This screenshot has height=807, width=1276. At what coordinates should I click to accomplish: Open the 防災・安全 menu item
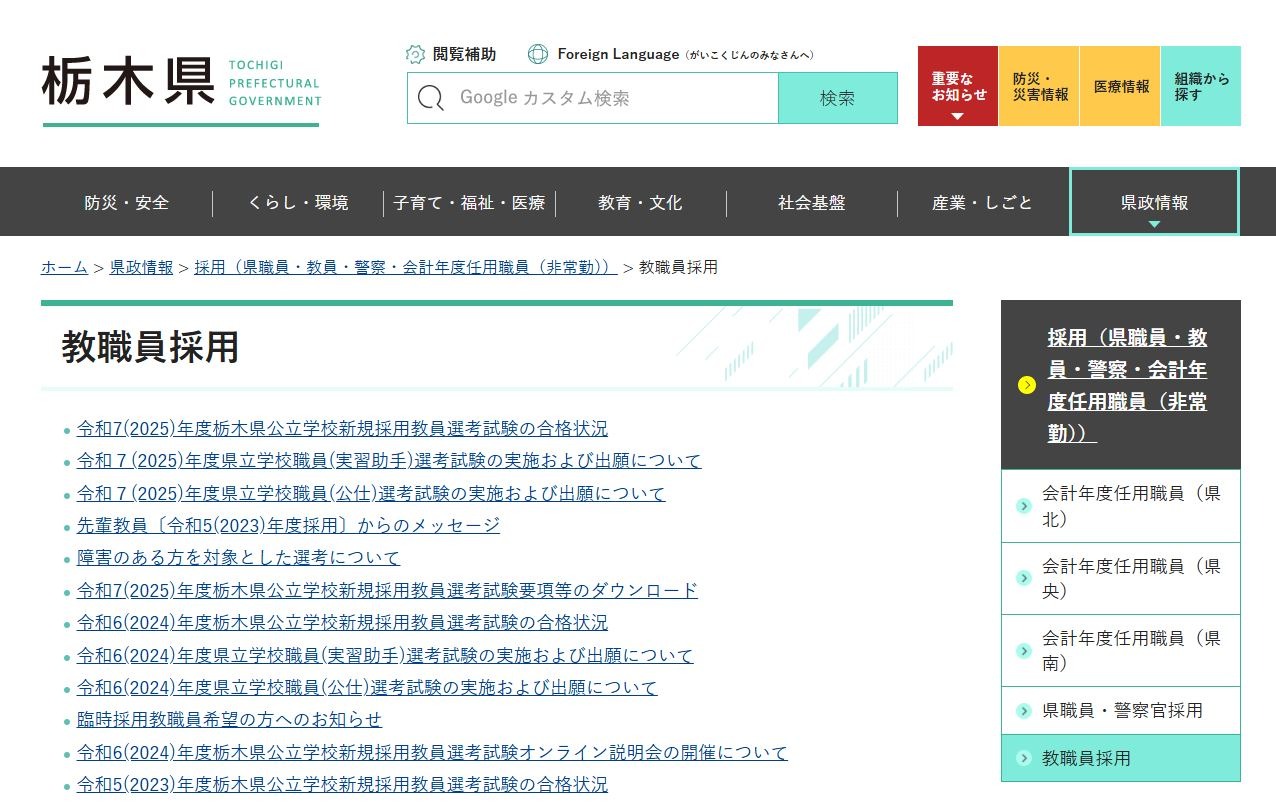(x=126, y=203)
